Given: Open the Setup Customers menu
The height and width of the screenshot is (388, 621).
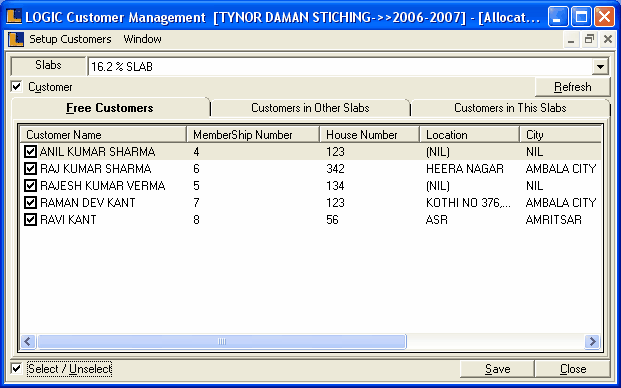Looking at the screenshot, I should coord(70,39).
